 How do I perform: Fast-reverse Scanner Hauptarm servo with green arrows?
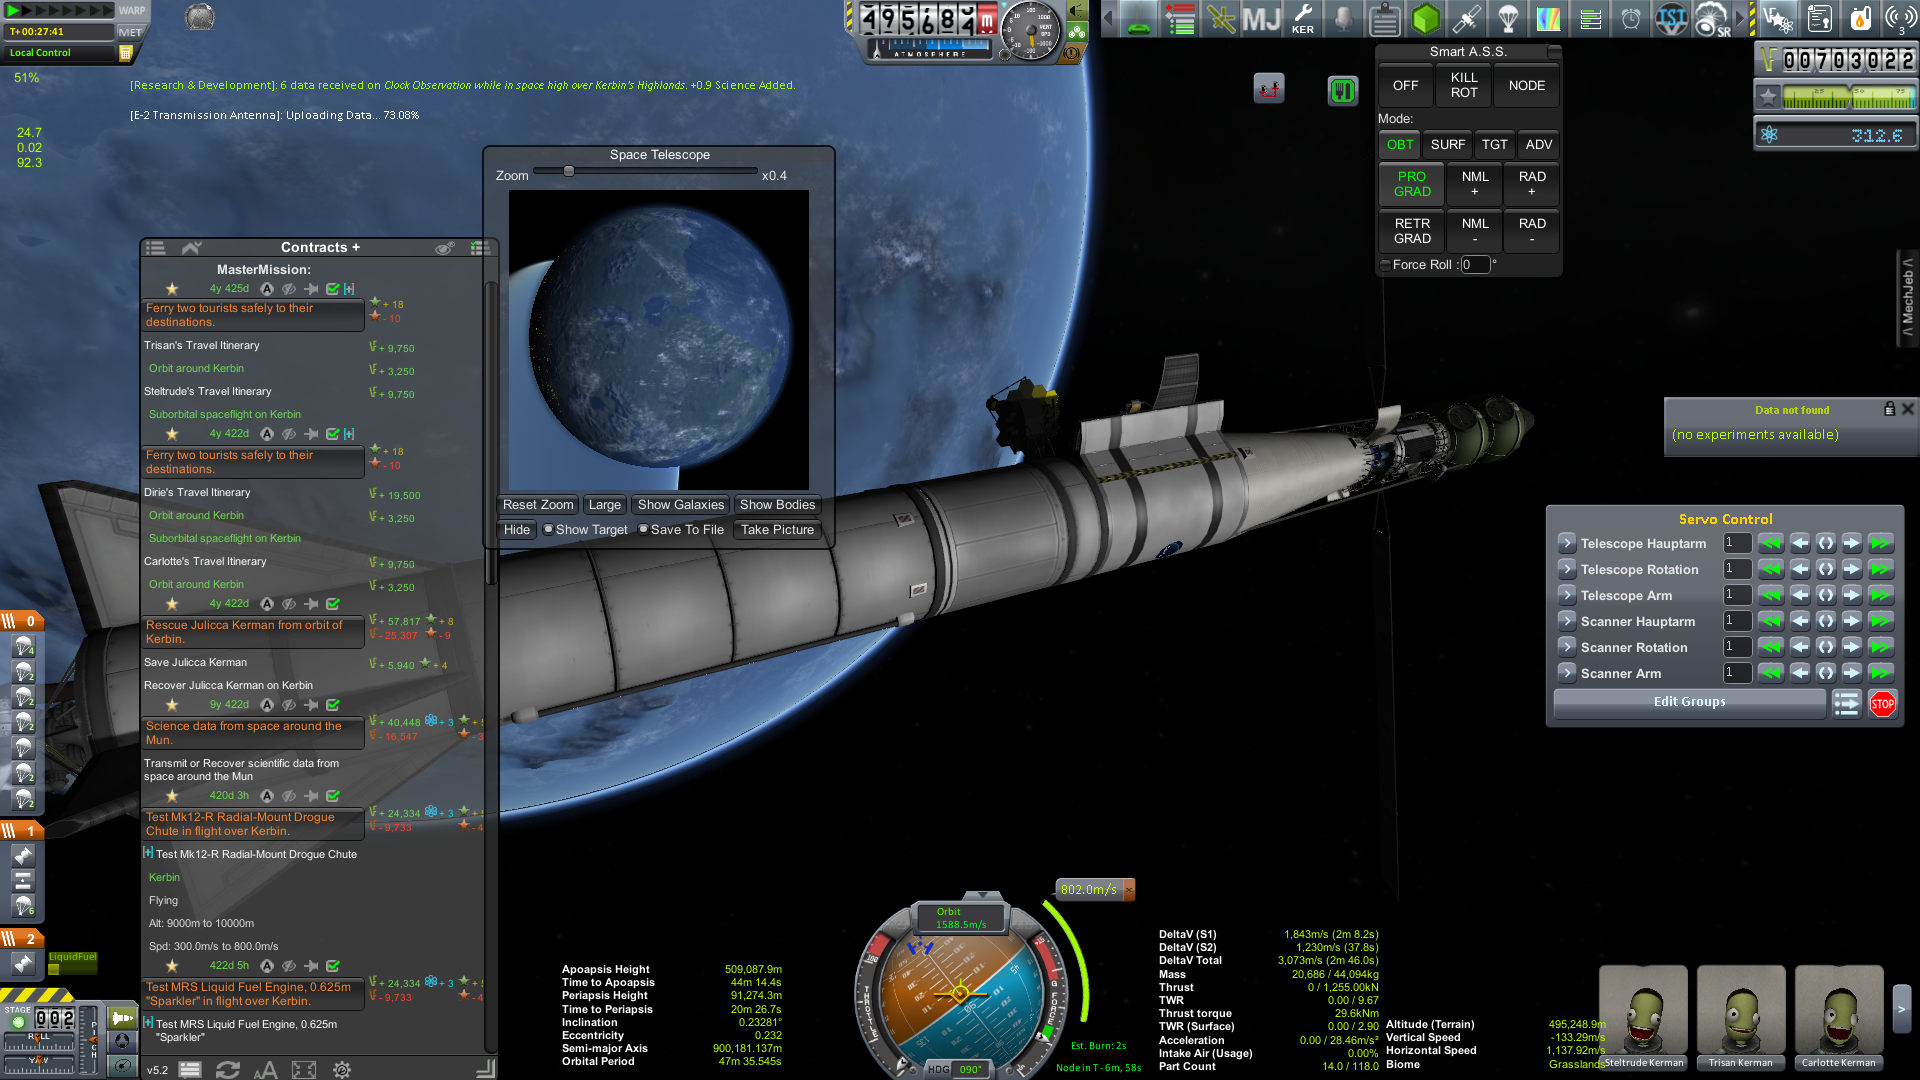(1771, 621)
